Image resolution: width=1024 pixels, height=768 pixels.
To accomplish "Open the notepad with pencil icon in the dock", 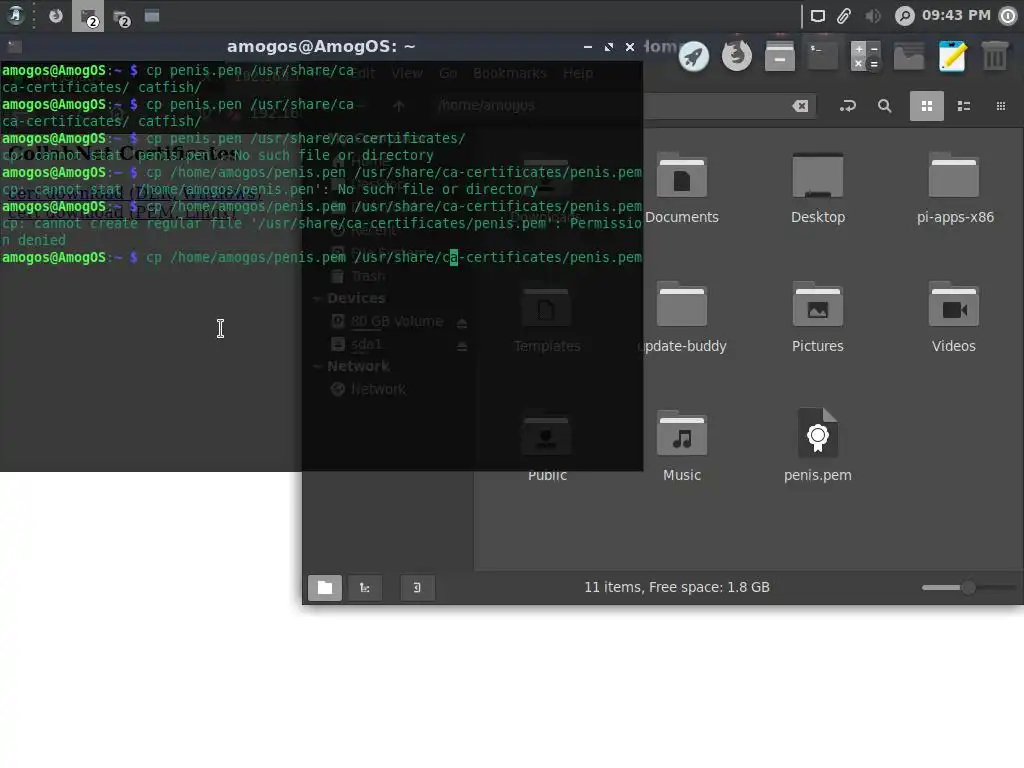I will (x=952, y=56).
